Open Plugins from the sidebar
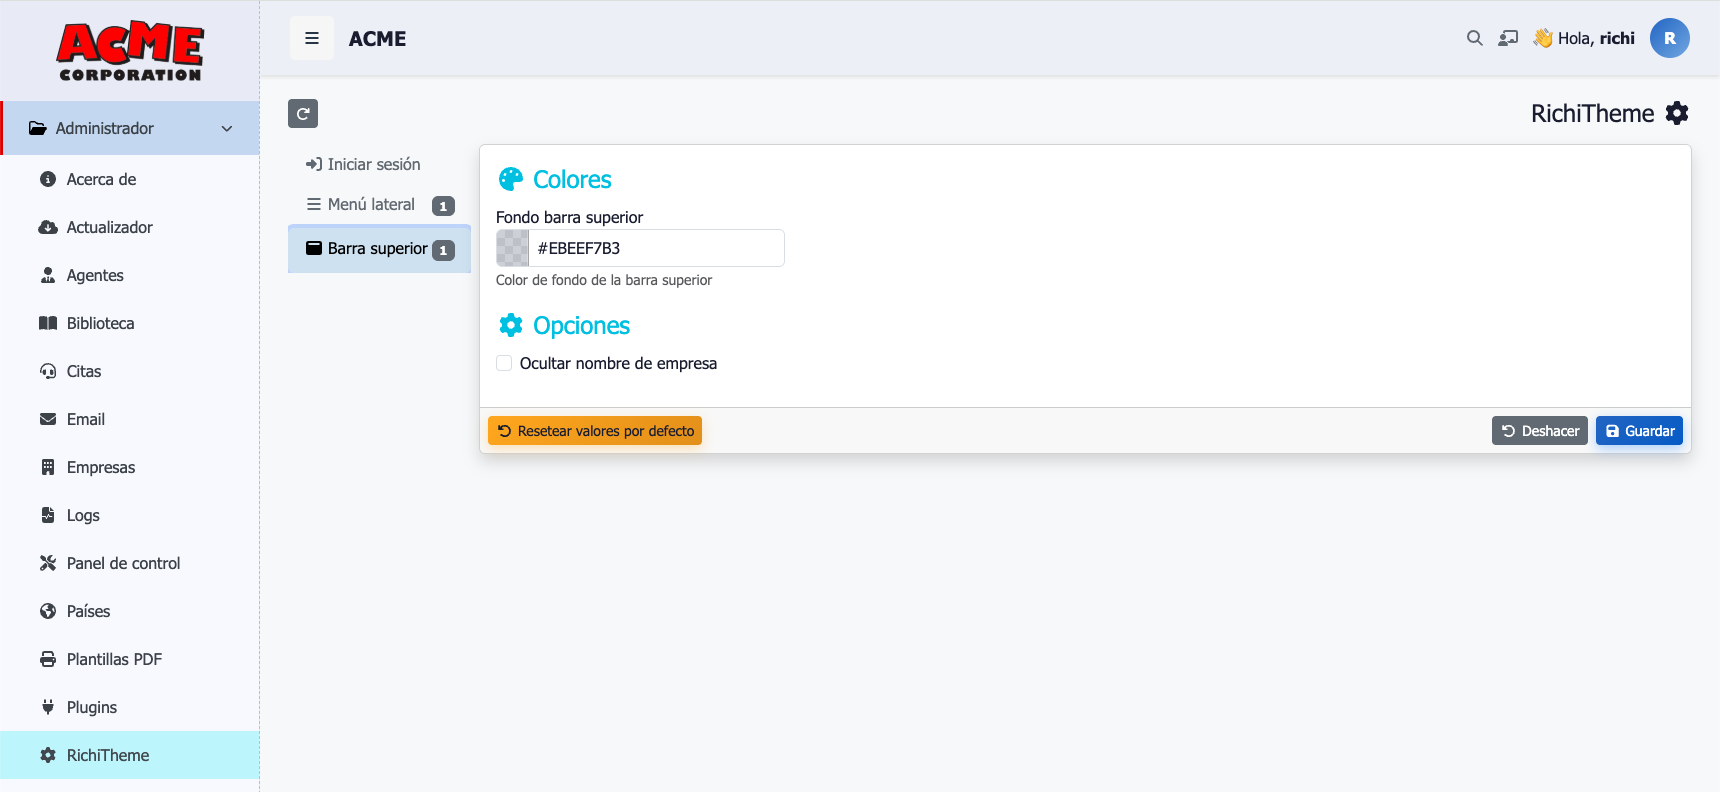 click(91, 707)
